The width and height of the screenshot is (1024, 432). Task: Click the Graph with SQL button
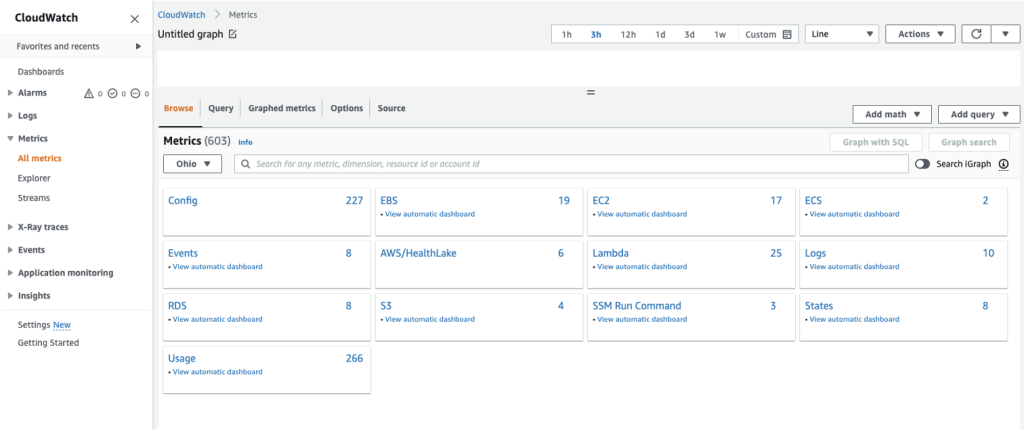pyautogui.click(x=876, y=142)
